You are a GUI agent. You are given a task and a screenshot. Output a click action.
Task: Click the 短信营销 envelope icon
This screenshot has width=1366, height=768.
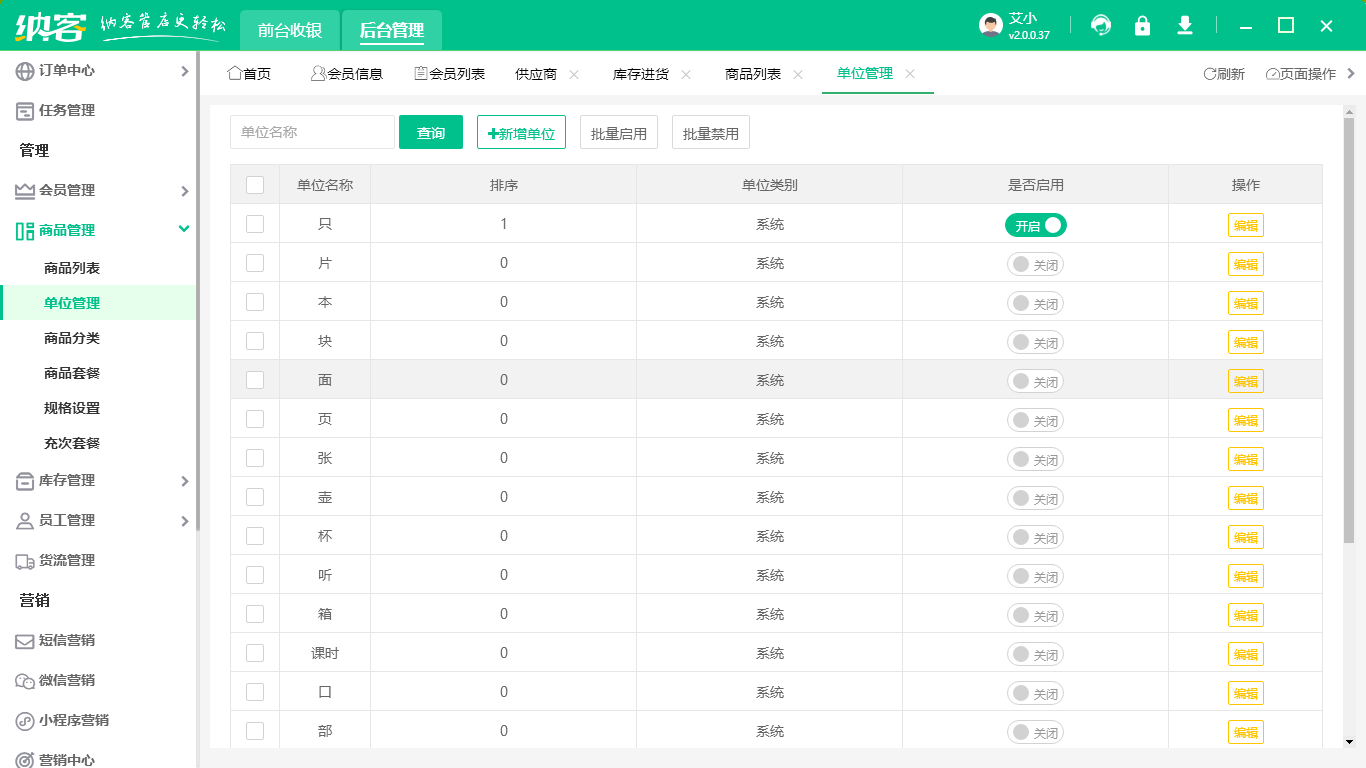25,641
